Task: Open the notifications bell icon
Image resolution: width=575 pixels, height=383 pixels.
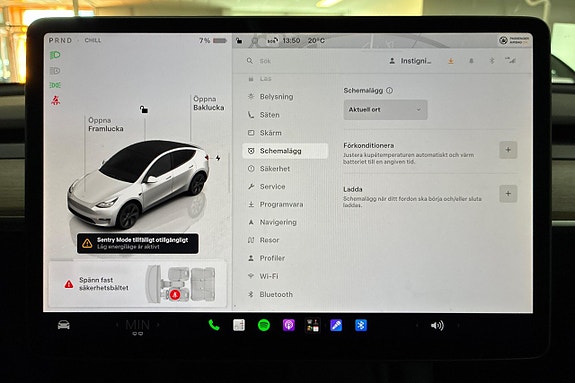Action: tap(471, 61)
